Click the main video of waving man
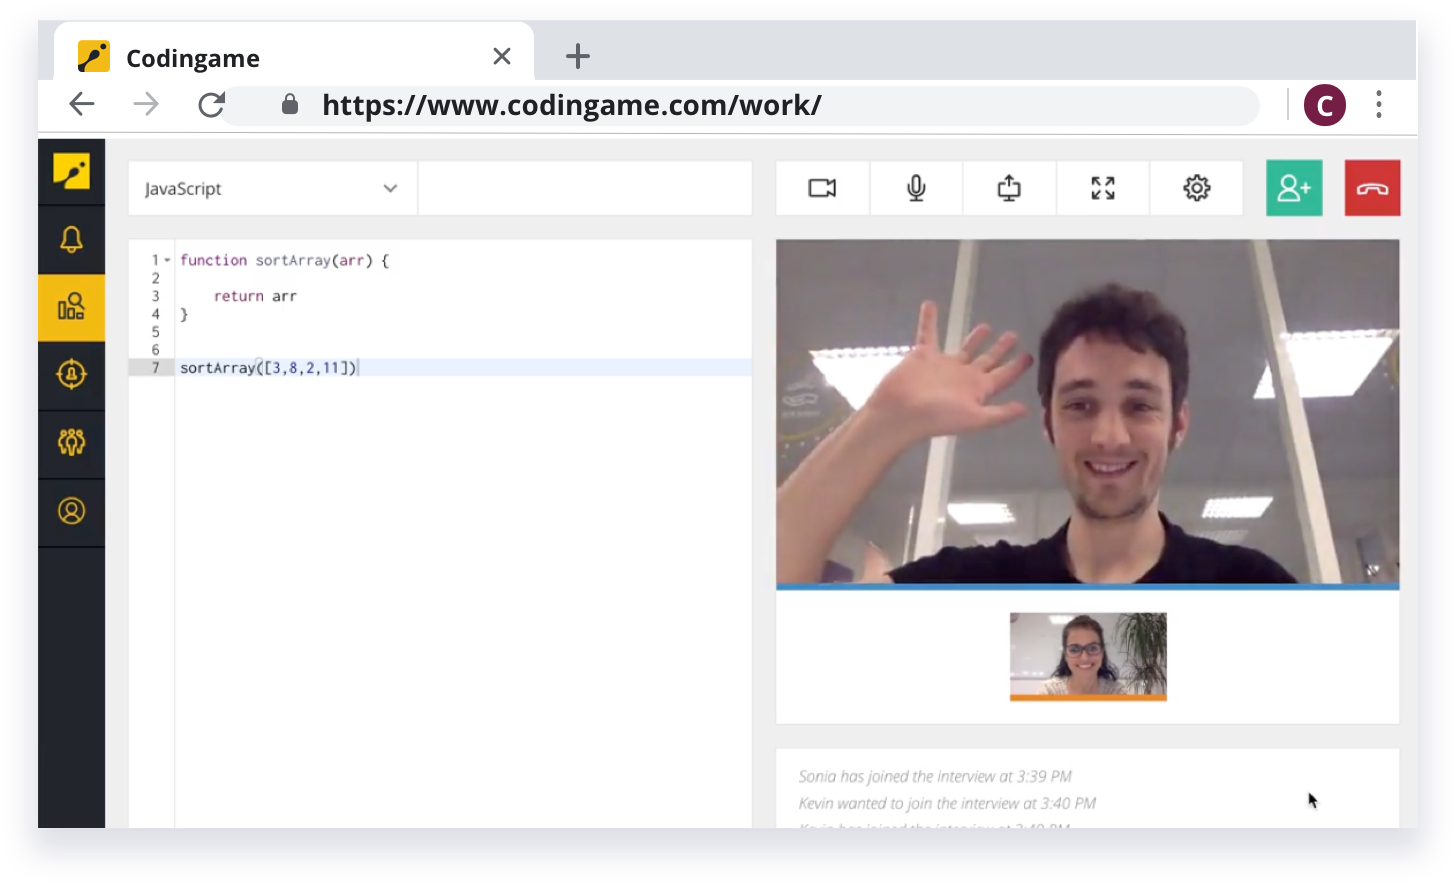This screenshot has width=1456, height=886. tap(1088, 412)
